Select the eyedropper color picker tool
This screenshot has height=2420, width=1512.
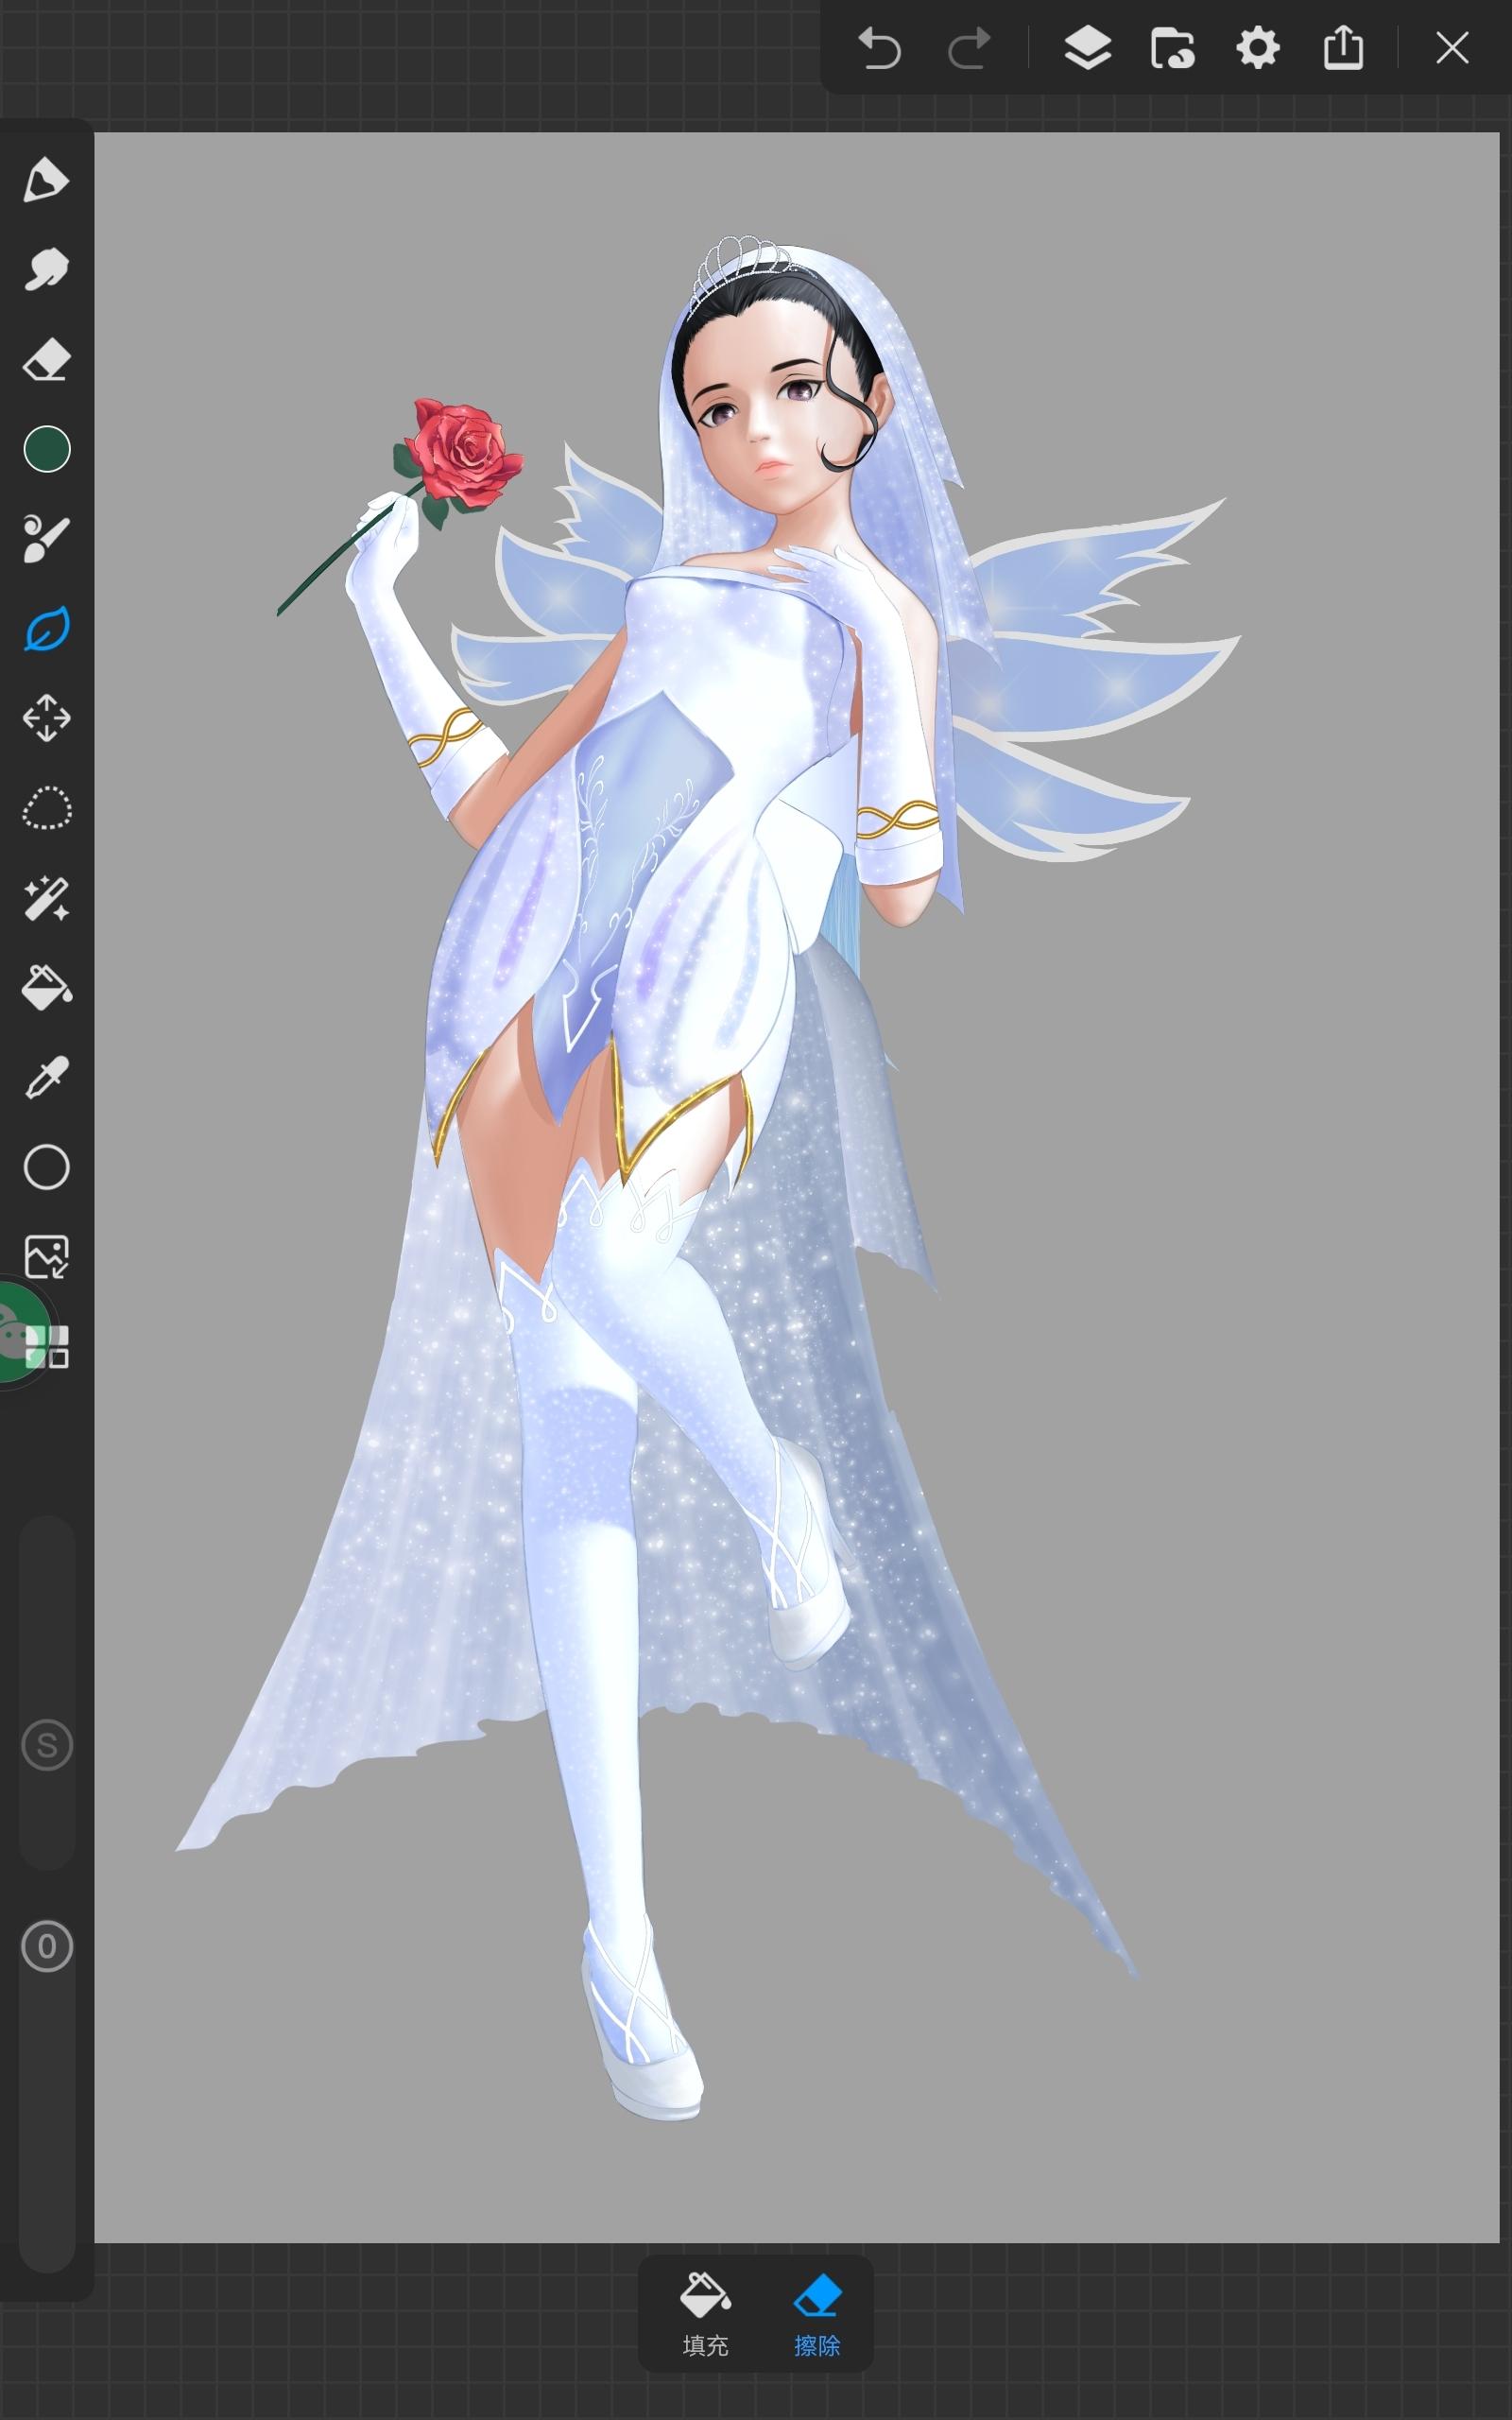pos(46,1077)
